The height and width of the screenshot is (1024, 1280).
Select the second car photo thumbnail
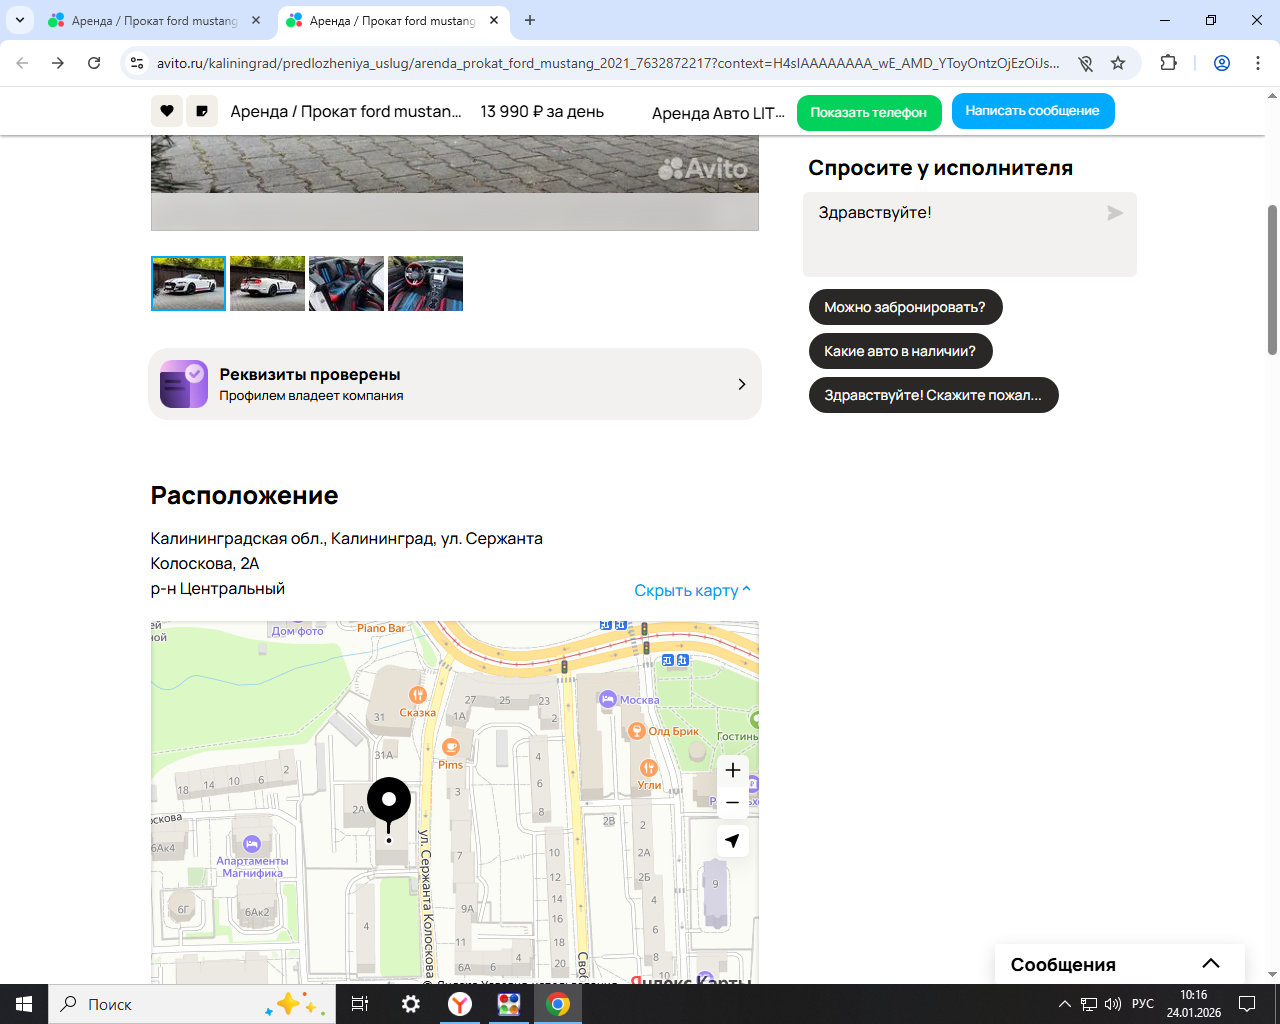click(267, 284)
